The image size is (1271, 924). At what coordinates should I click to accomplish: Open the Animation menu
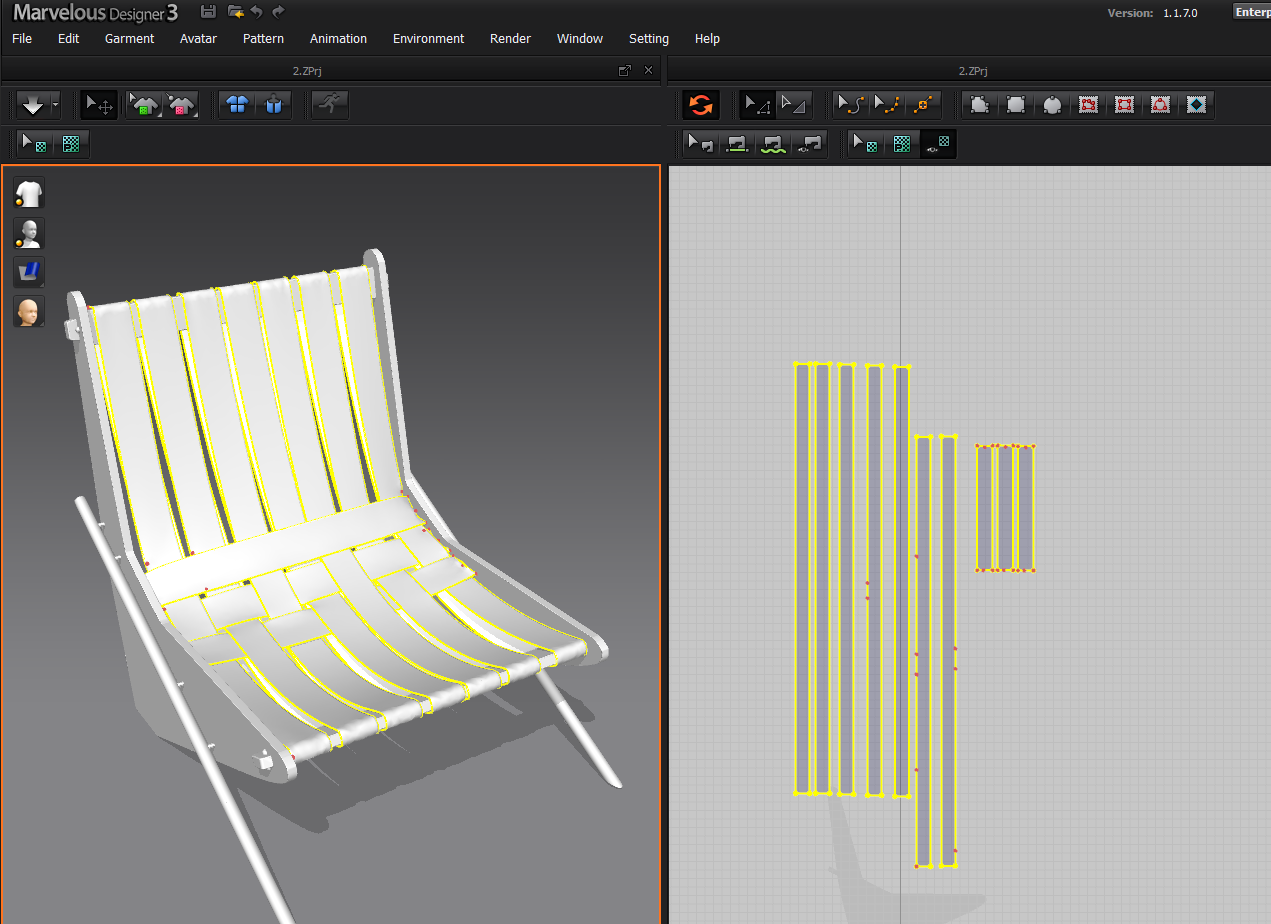pos(338,38)
